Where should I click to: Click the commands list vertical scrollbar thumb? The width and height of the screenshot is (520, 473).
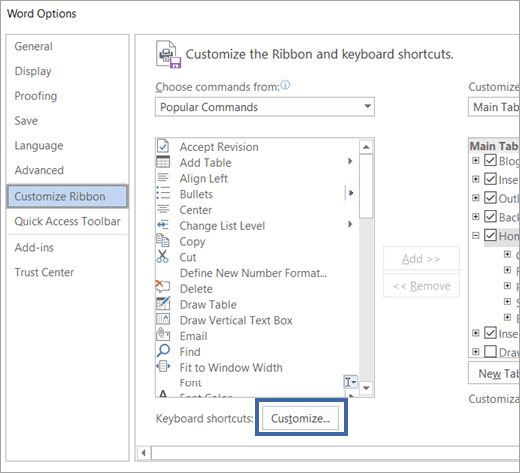pos(366,186)
